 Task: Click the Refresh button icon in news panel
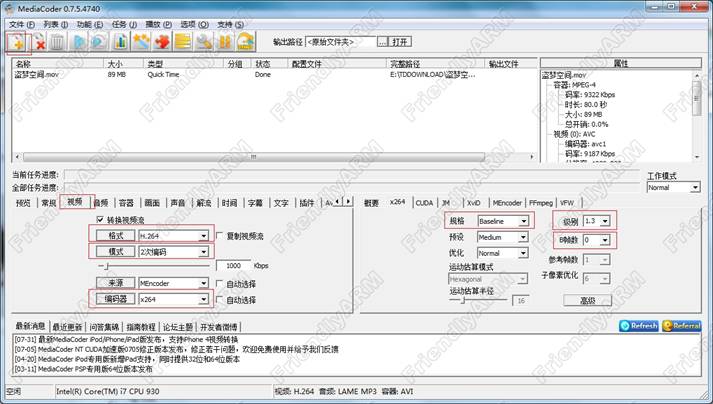(638, 326)
